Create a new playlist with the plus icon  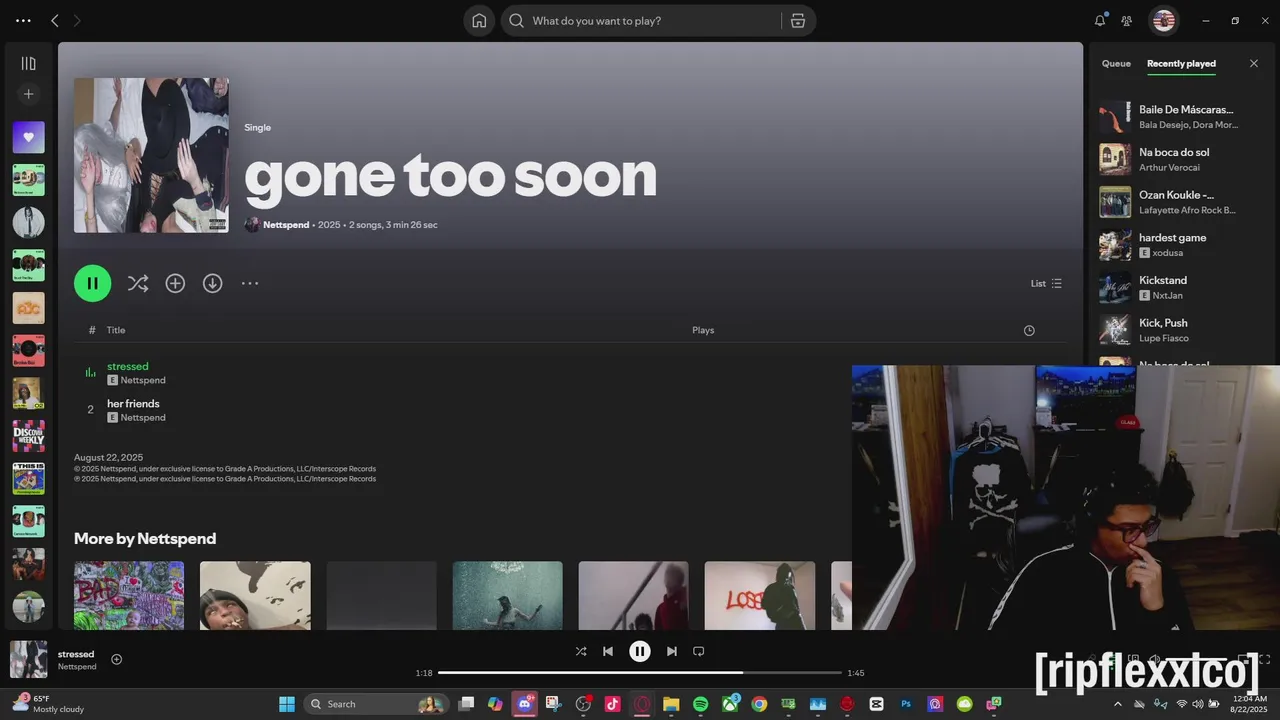point(28,94)
